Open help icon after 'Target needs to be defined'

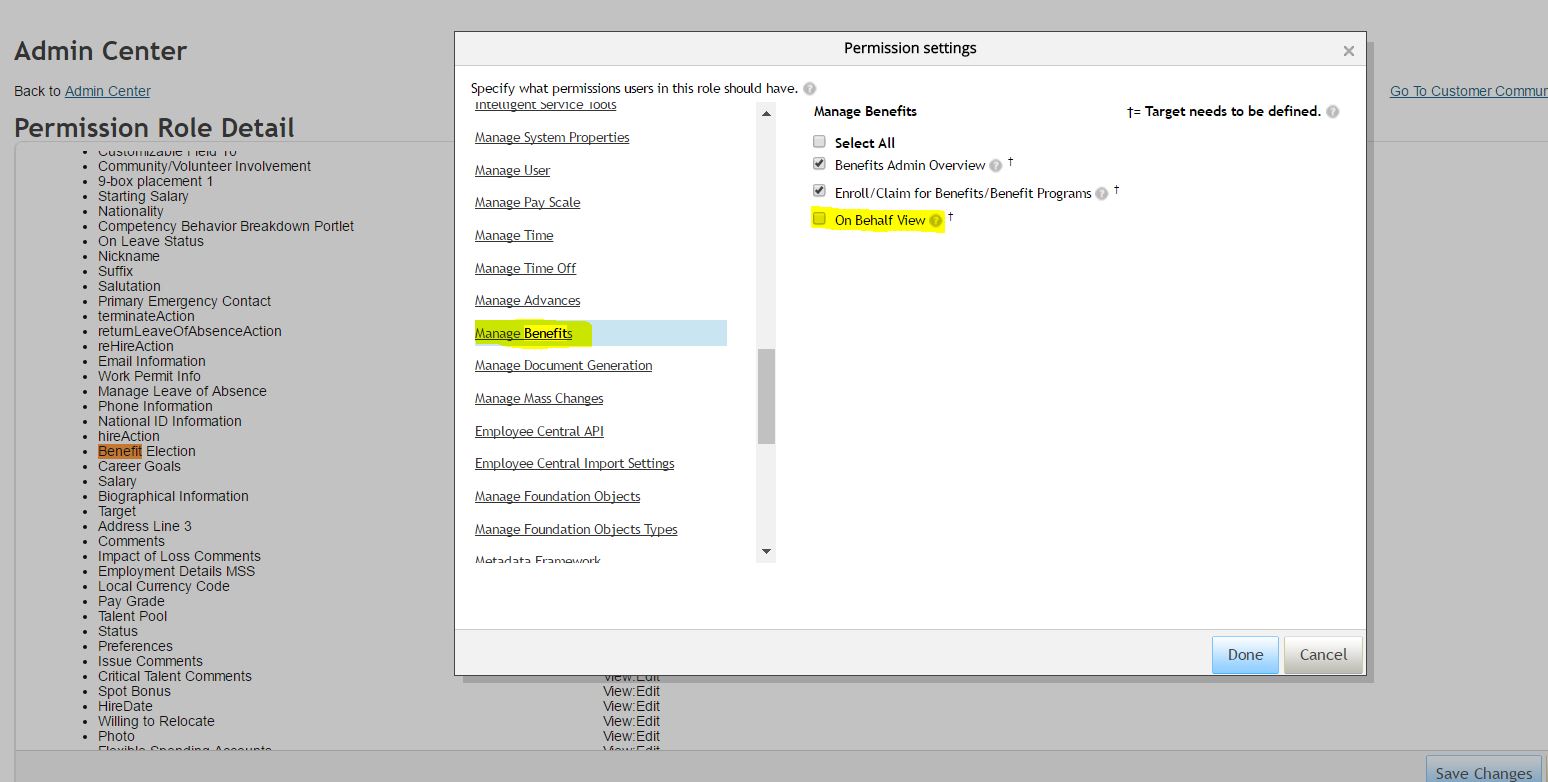pos(1333,112)
